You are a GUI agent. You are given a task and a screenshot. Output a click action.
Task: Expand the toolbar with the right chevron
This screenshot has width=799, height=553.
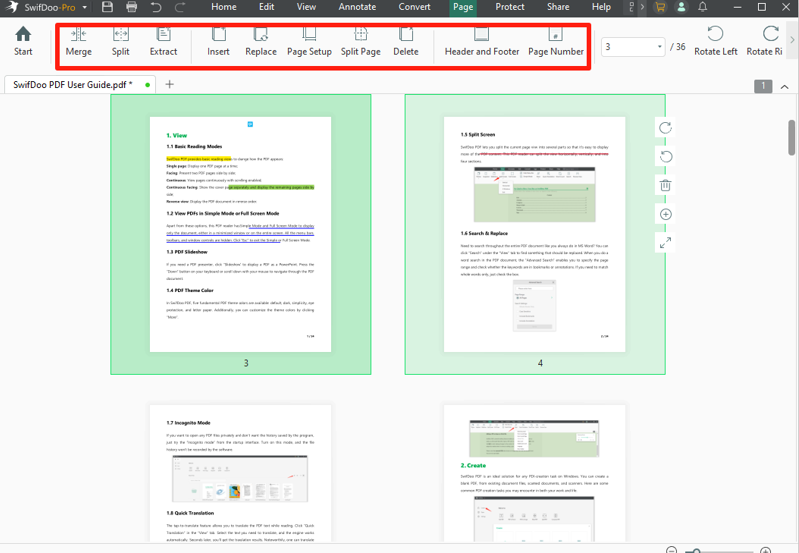coord(792,40)
